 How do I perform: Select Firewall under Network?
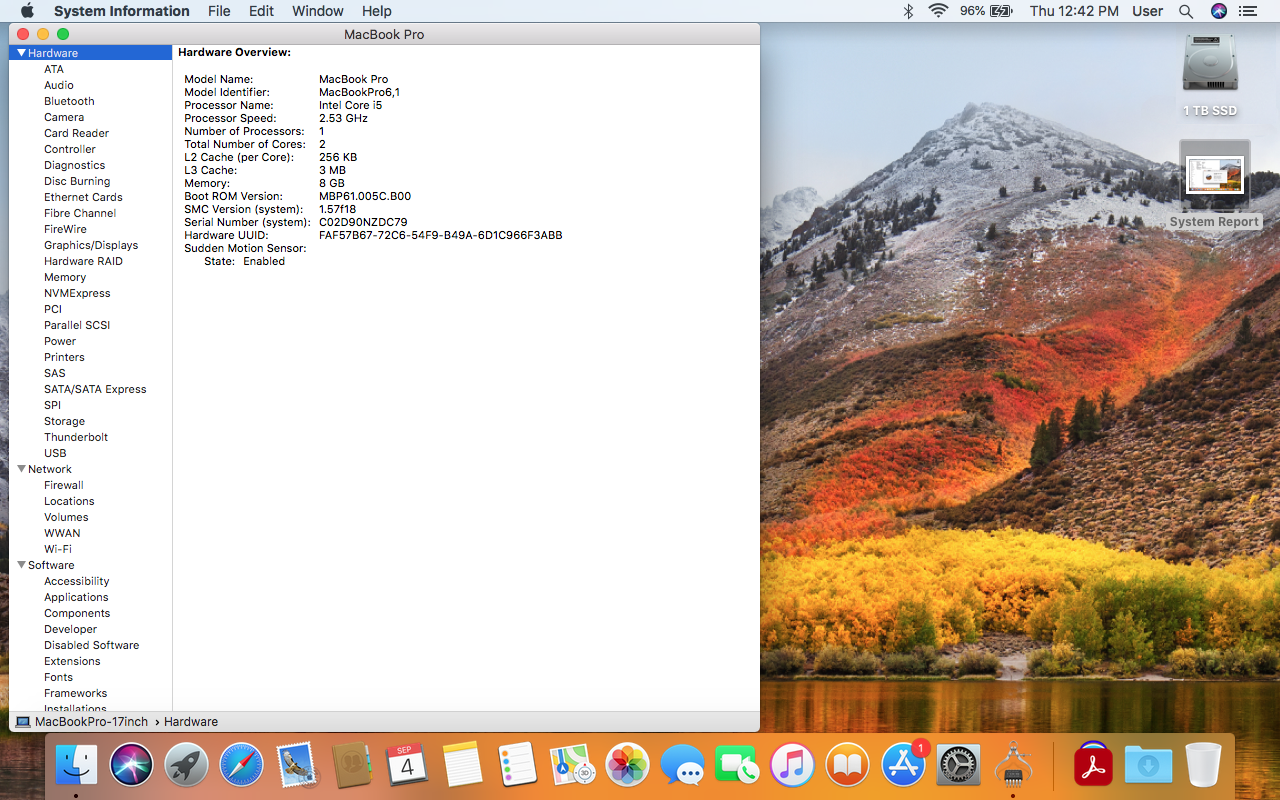pyautogui.click(x=64, y=485)
